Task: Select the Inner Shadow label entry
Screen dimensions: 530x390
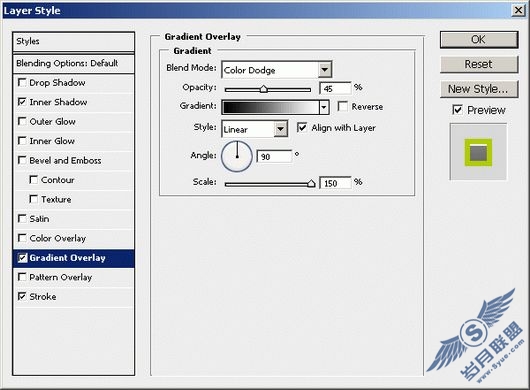Action: [58, 102]
